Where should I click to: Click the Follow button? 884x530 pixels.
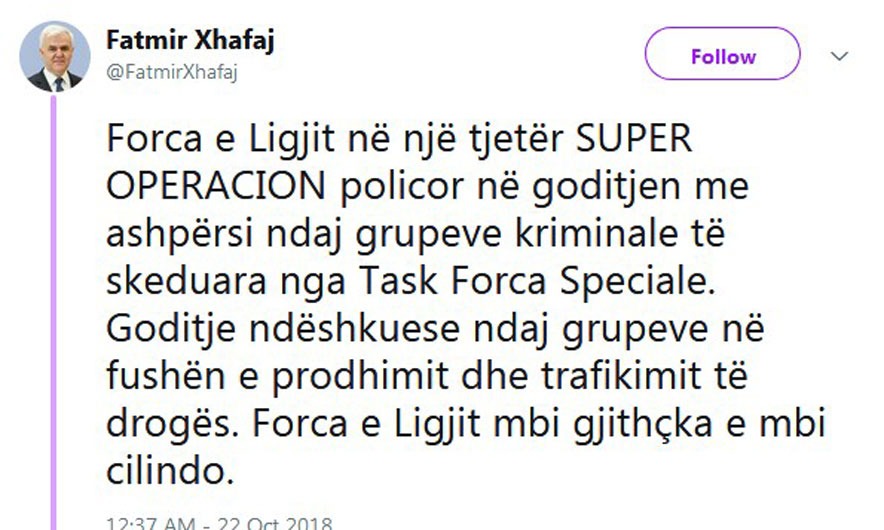(x=722, y=54)
